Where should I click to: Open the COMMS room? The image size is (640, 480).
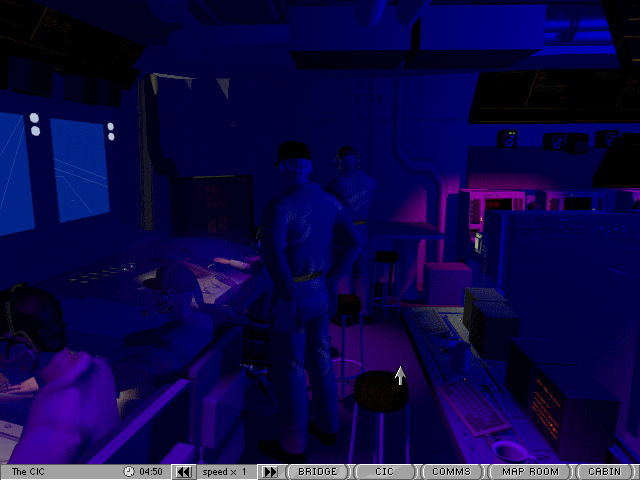(x=451, y=472)
